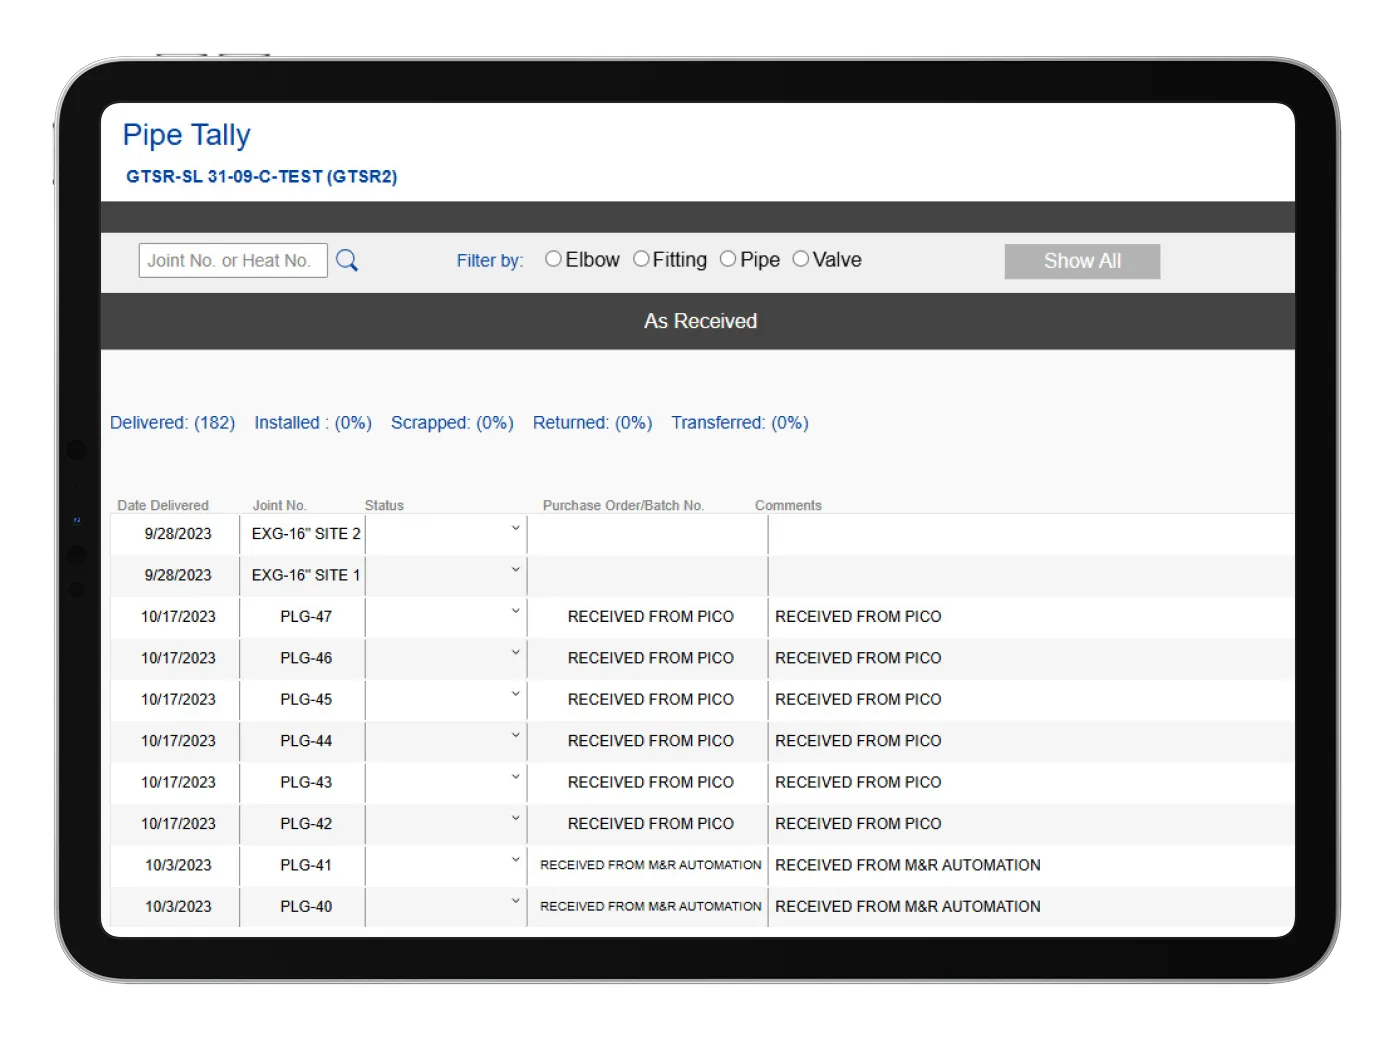The height and width of the screenshot is (1050, 1400).
Task: Expand the status dropdown for EXG-16" SITE 2
Action: [514, 528]
